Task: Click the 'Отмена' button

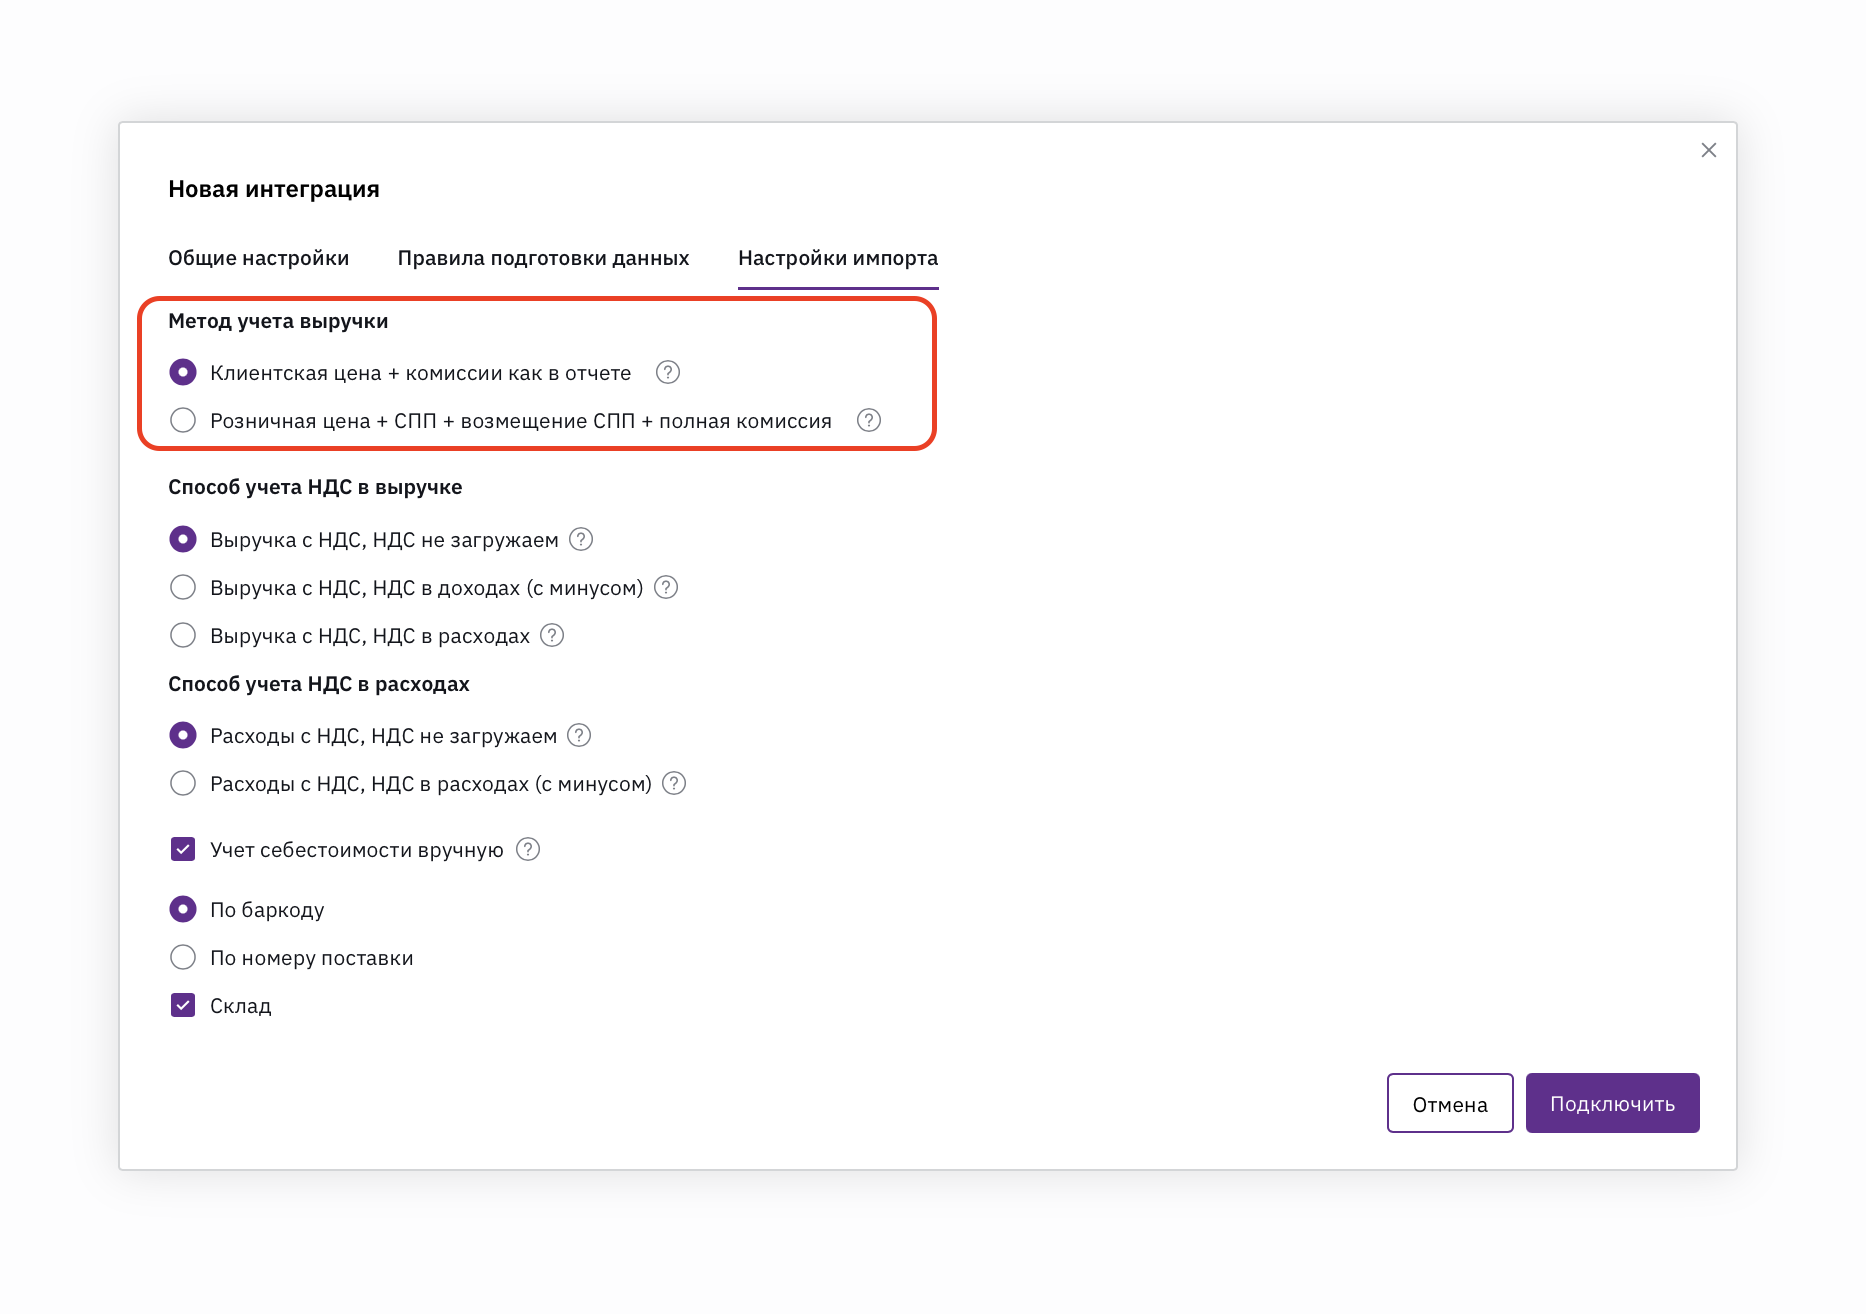Action: click(x=1449, y=1103)
